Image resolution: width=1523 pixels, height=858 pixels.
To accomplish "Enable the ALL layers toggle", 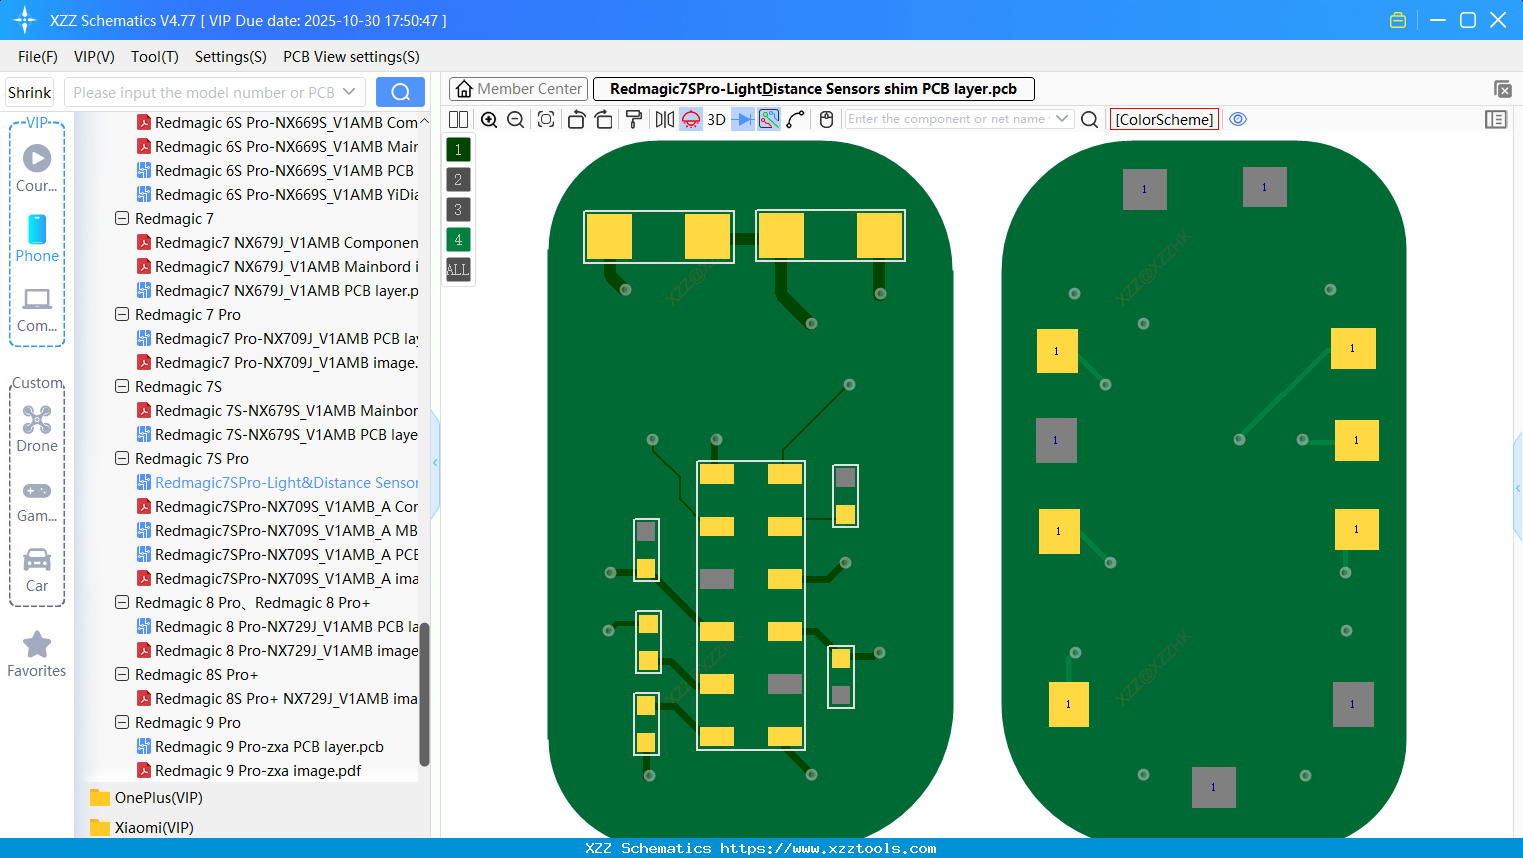I will click(x=457, y=269).
